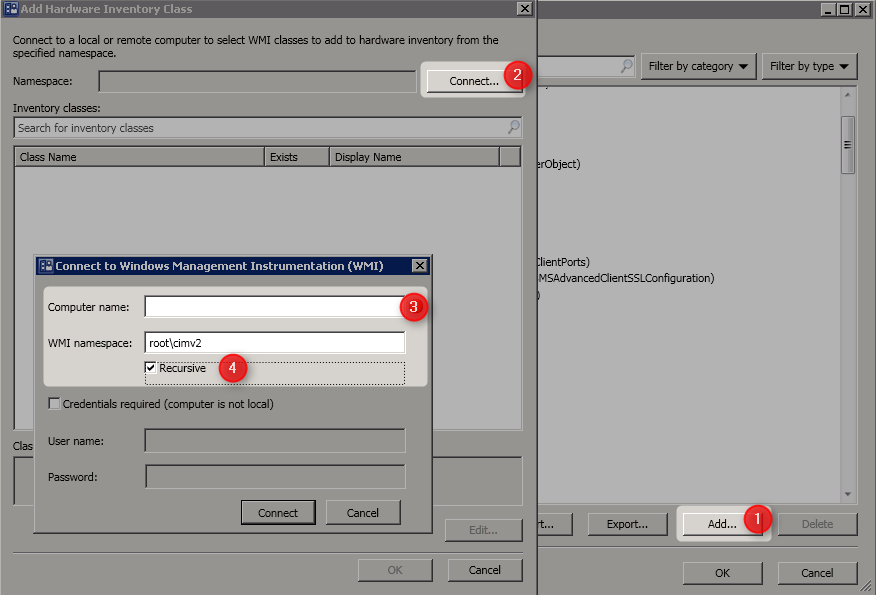Click the magnifier icon beside Filter by category
Viewport: 876px width, 595px height.
(x=627, y=66)
